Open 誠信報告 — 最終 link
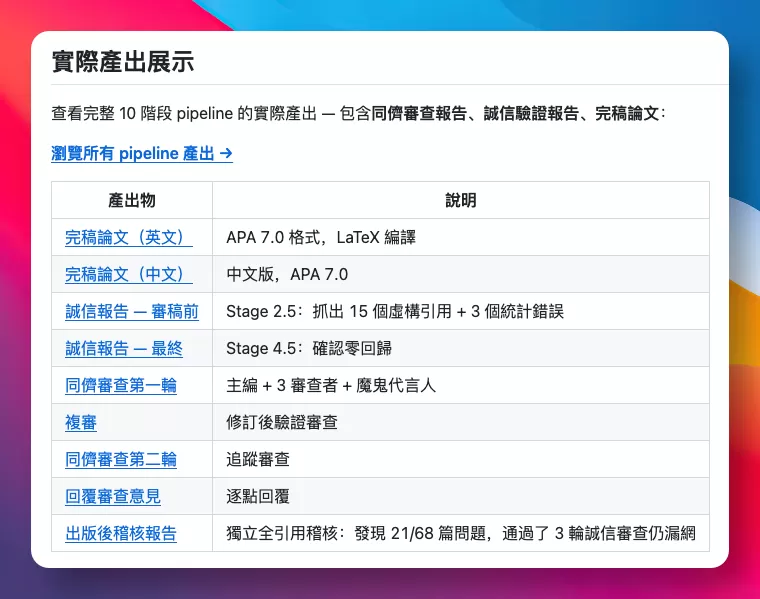 pyautogui.click(x=124, y=348)
